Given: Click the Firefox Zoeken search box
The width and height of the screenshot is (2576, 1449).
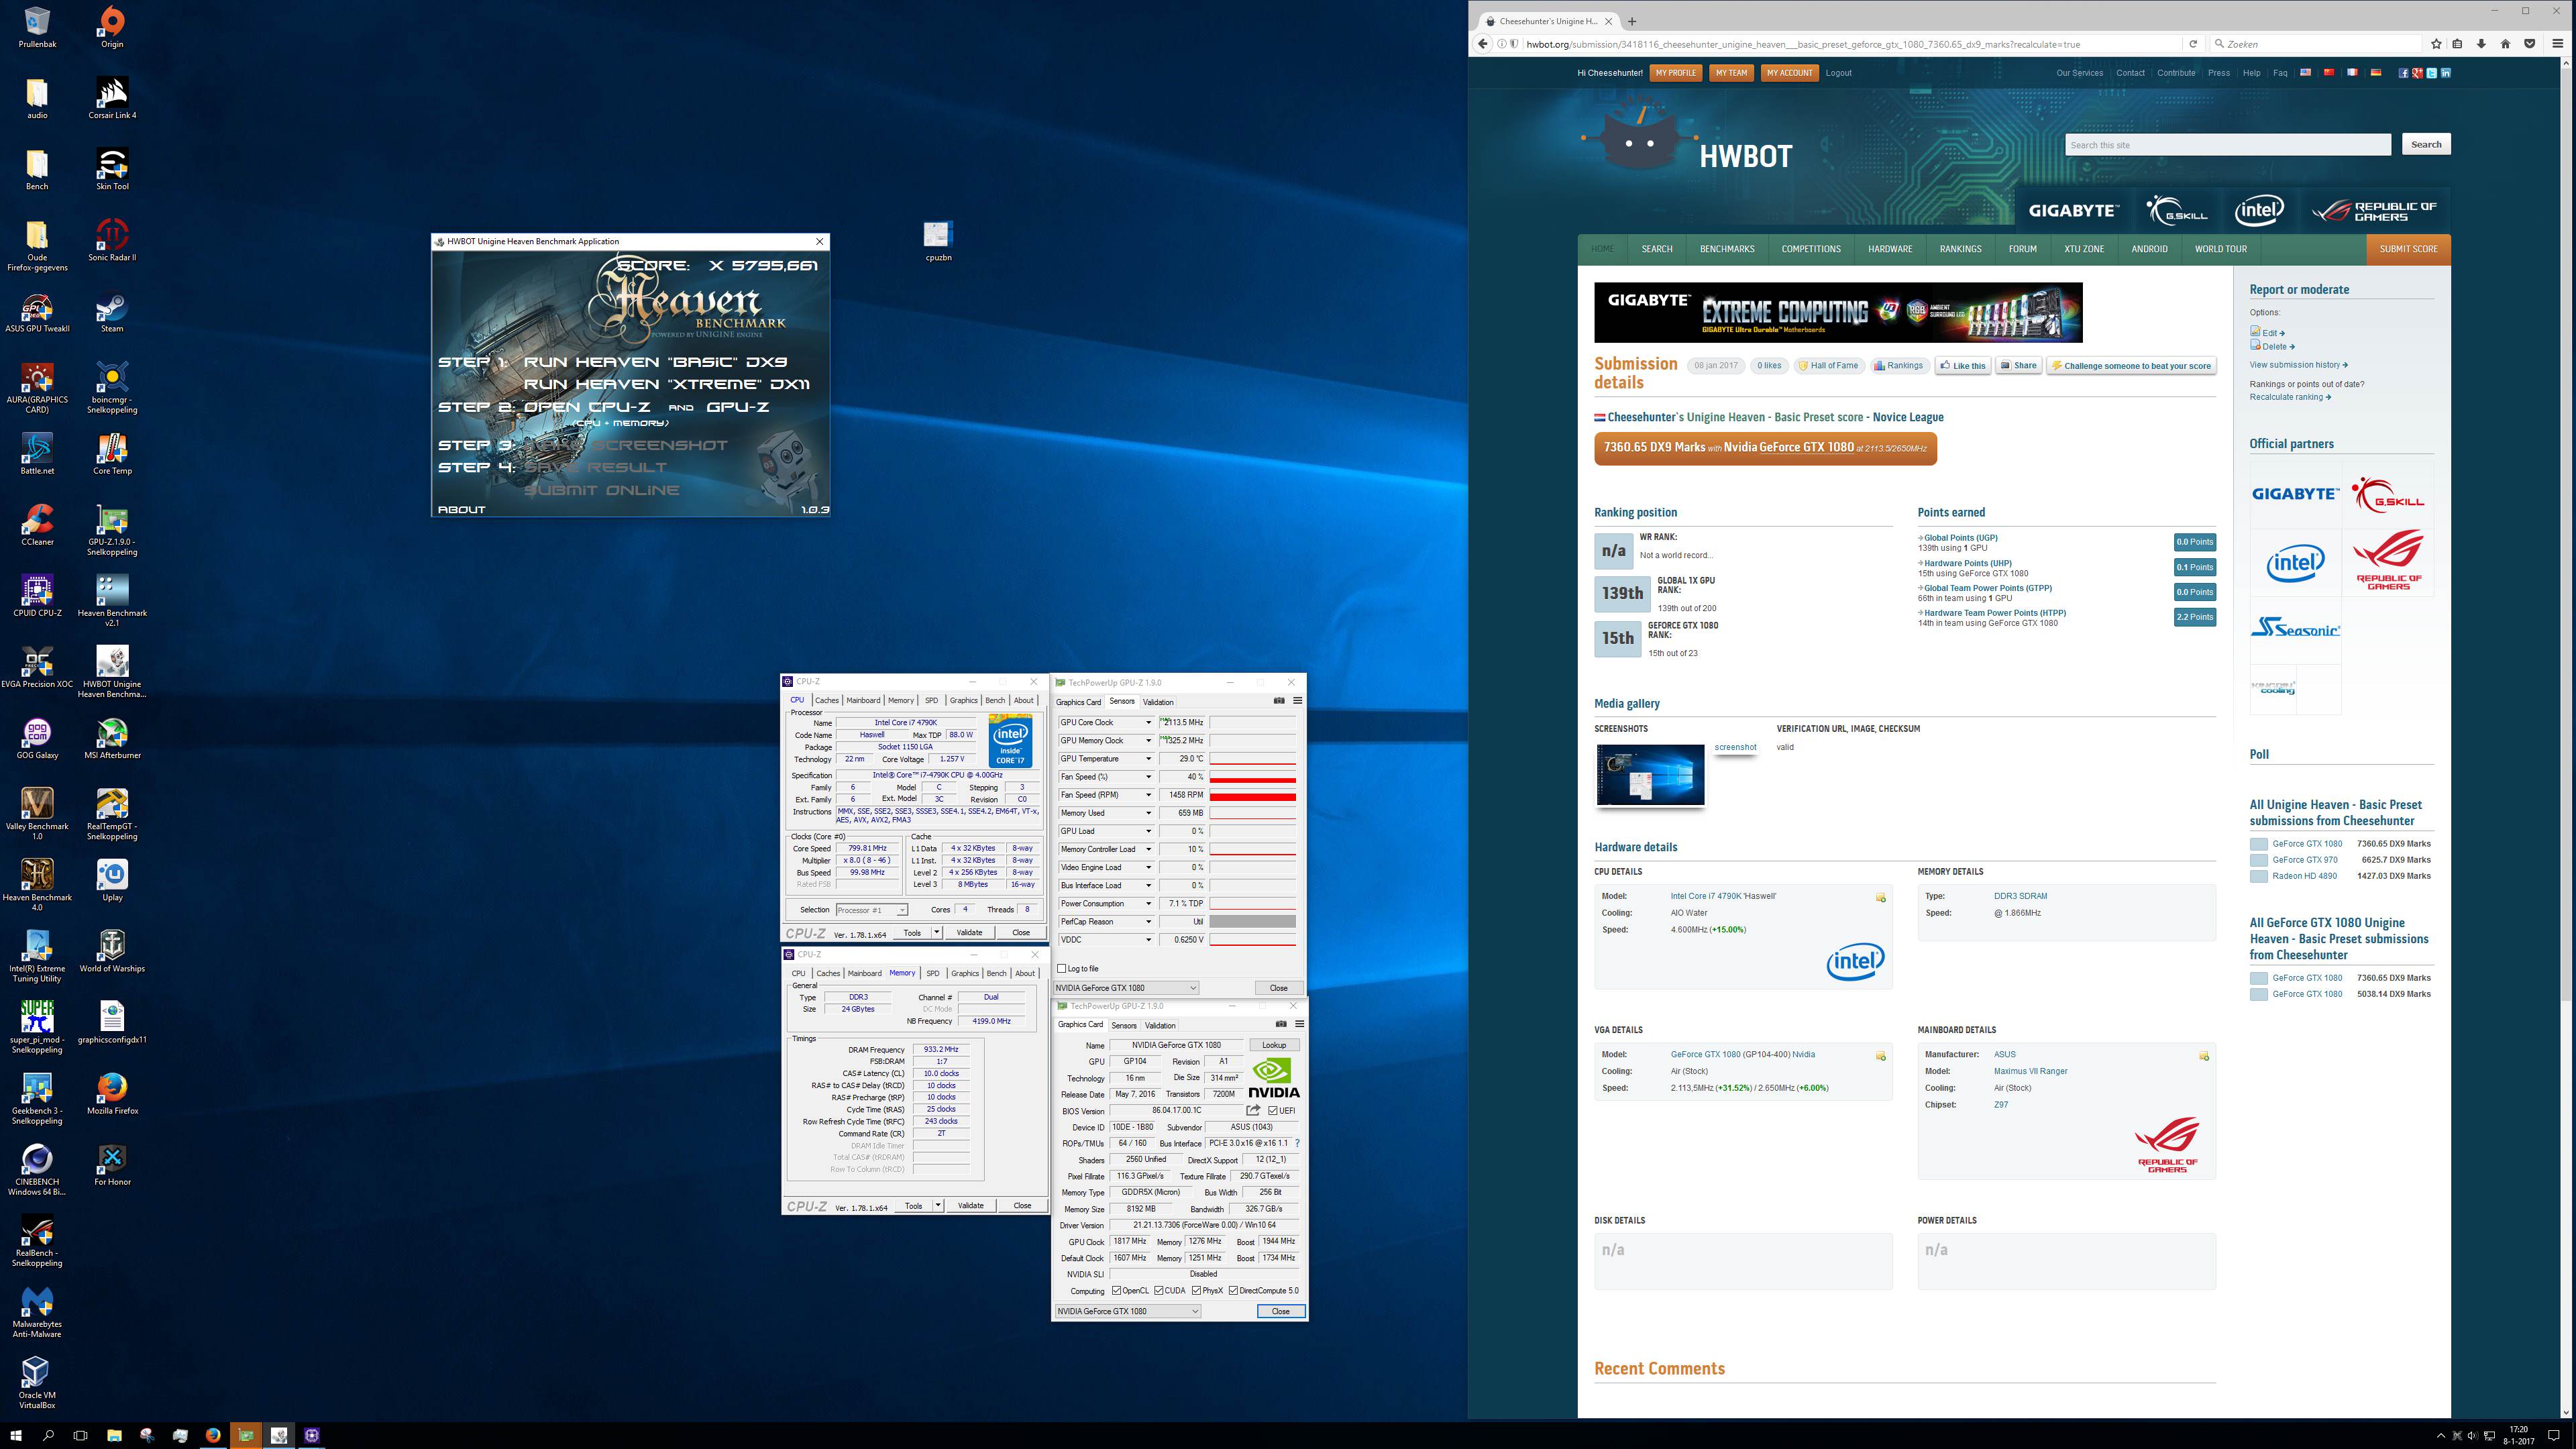Looking at the screenshot, I should pos(2317,44).
